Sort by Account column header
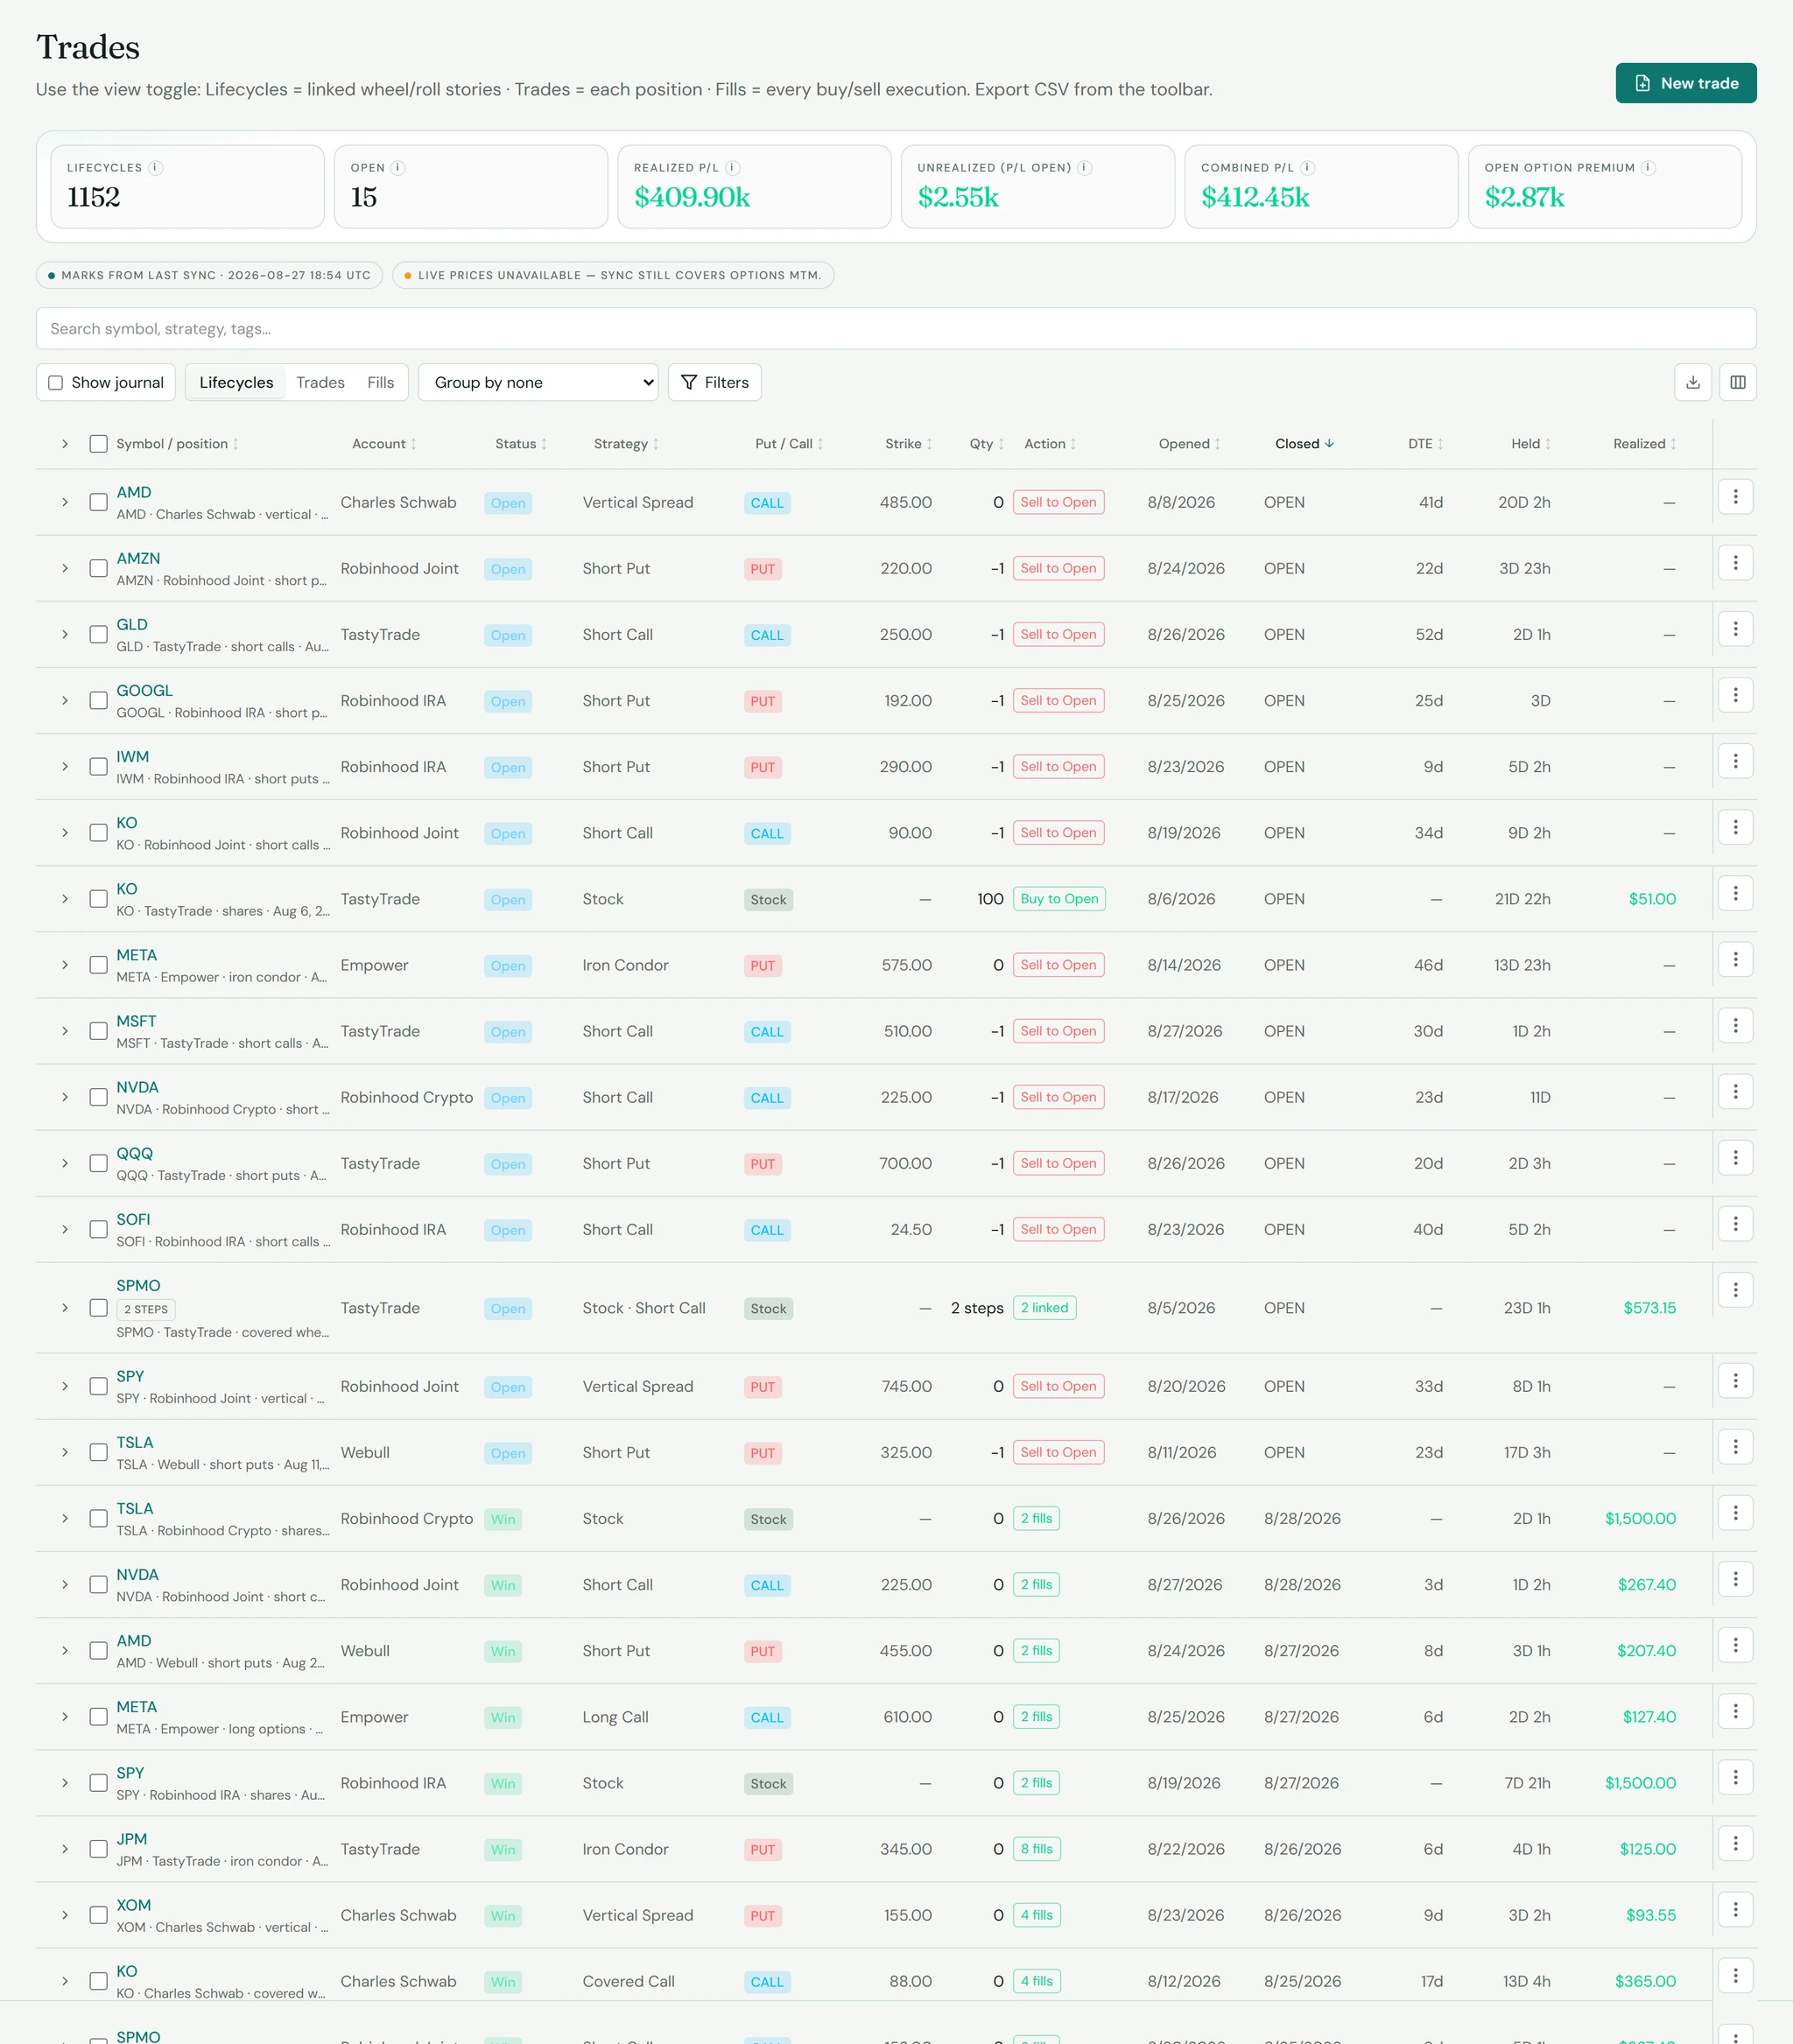The image size is (1793, 2044). (x=385, y=444)
